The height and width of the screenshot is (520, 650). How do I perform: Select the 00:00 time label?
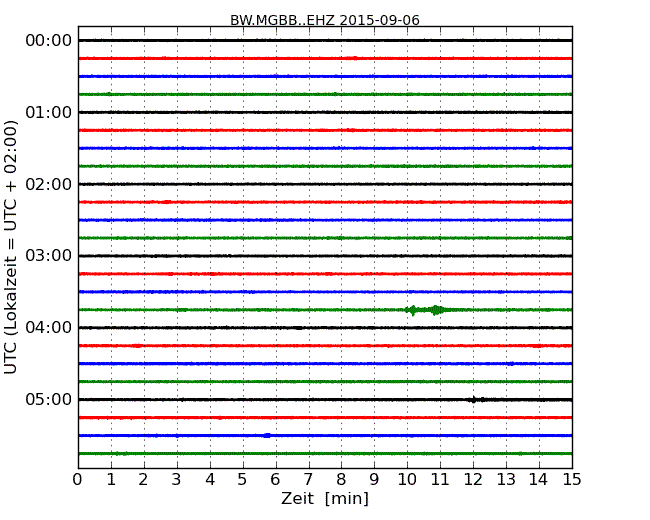coord(49,41)
